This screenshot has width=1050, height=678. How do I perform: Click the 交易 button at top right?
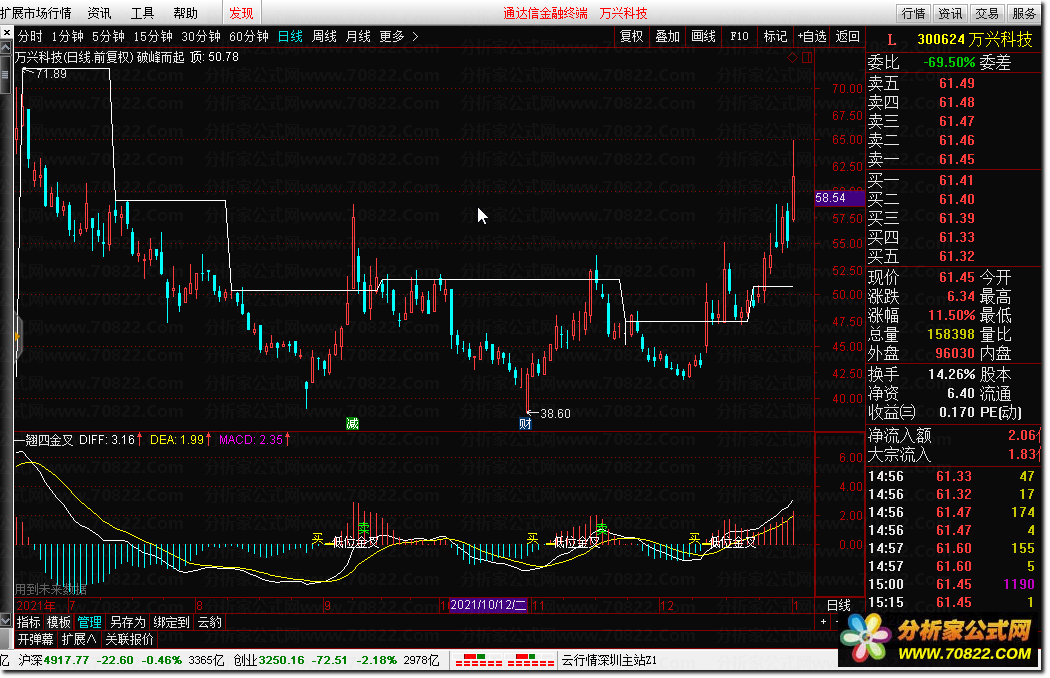tap(987, 13)
